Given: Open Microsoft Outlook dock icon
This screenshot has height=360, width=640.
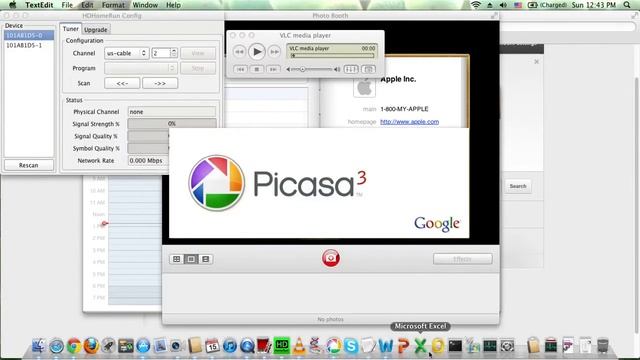Looking at the screenshot, I should click(438, 346).
